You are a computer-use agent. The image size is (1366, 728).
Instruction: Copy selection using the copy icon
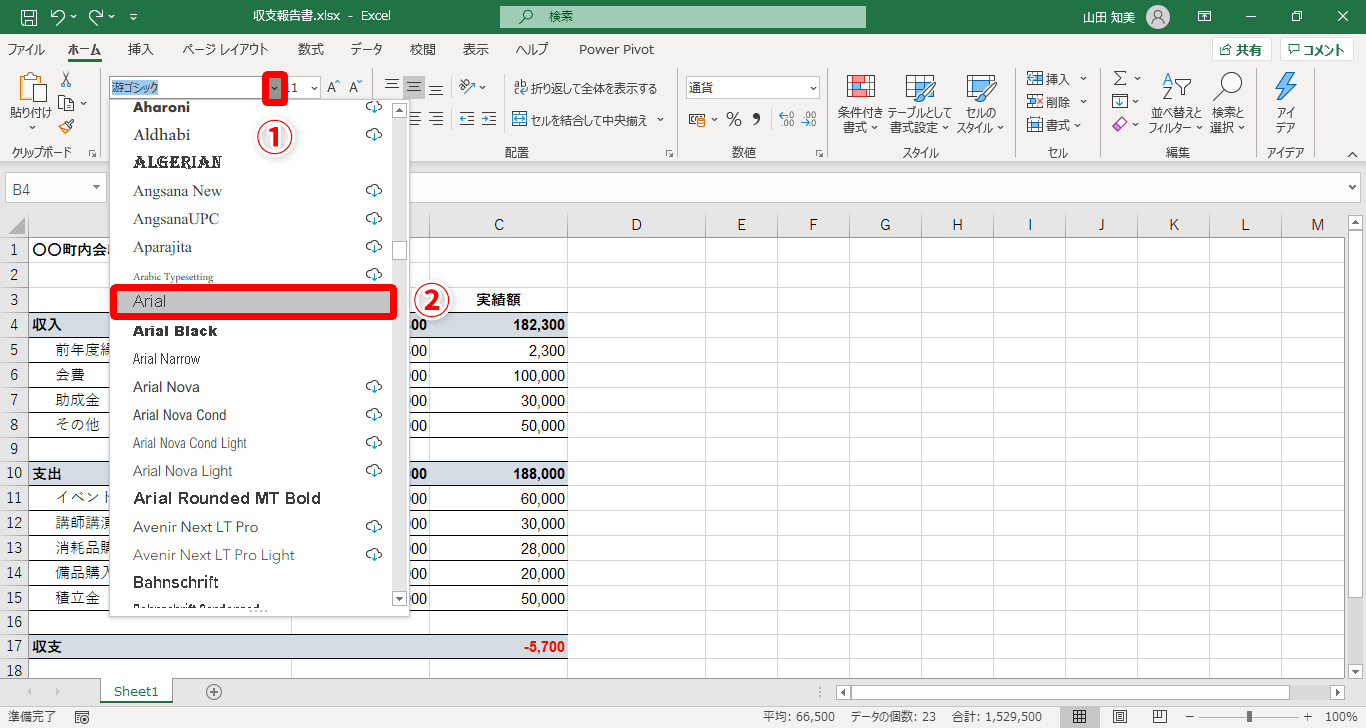coord(66,103)
